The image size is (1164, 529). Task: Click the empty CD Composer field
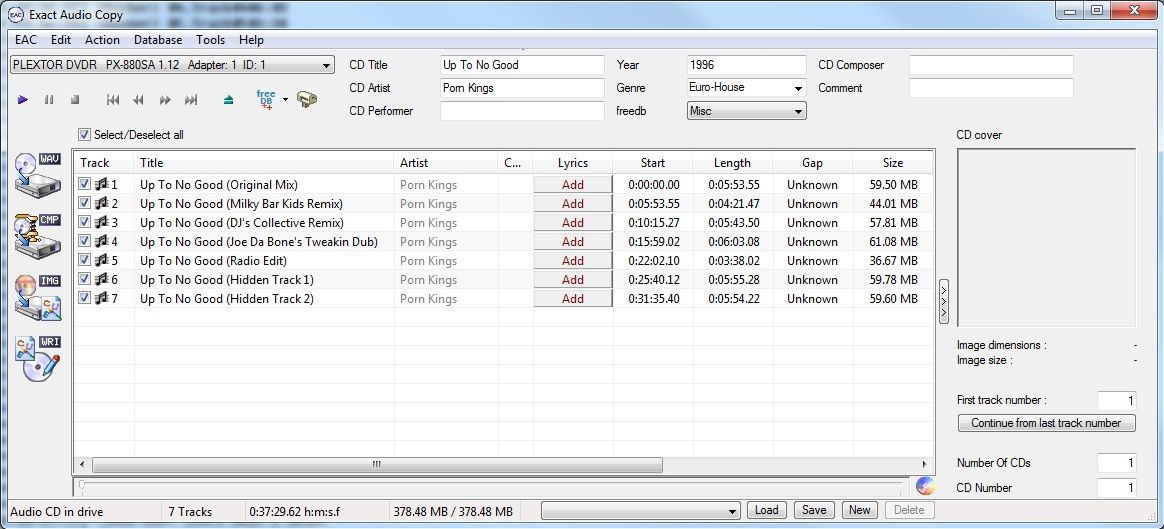[x=992, y=65]
